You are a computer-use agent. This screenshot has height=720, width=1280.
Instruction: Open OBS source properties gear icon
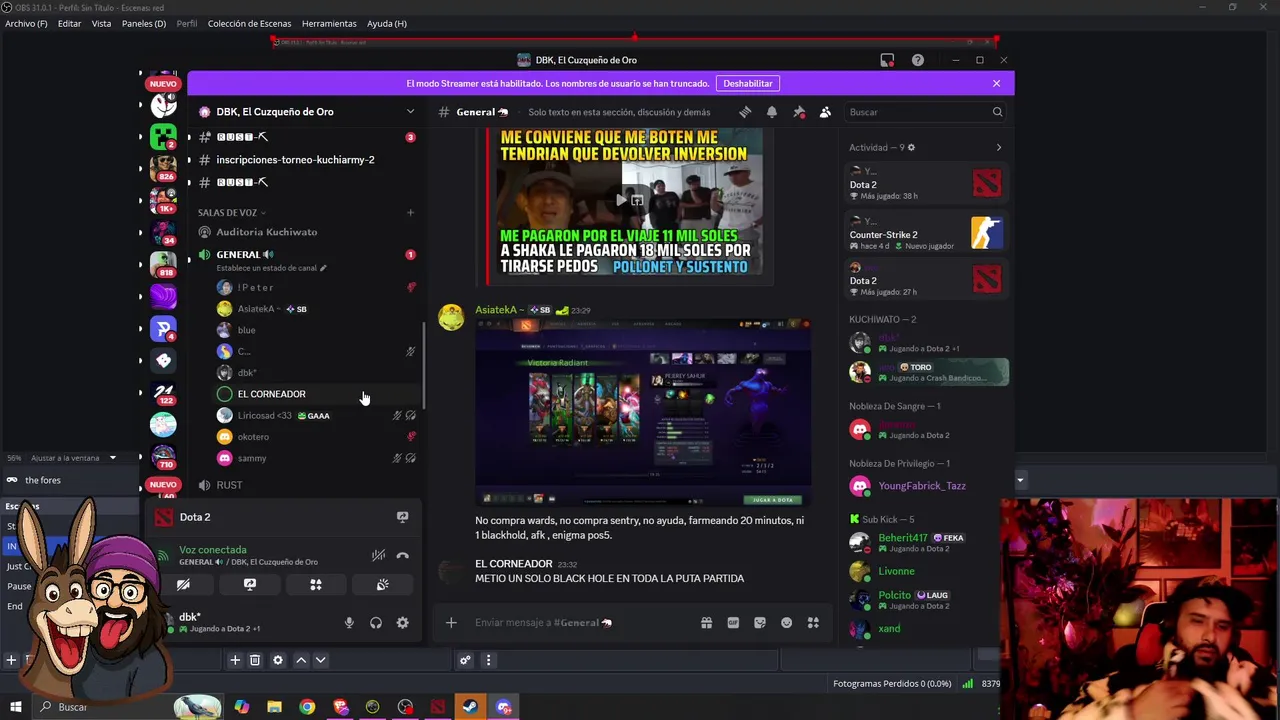278,660
